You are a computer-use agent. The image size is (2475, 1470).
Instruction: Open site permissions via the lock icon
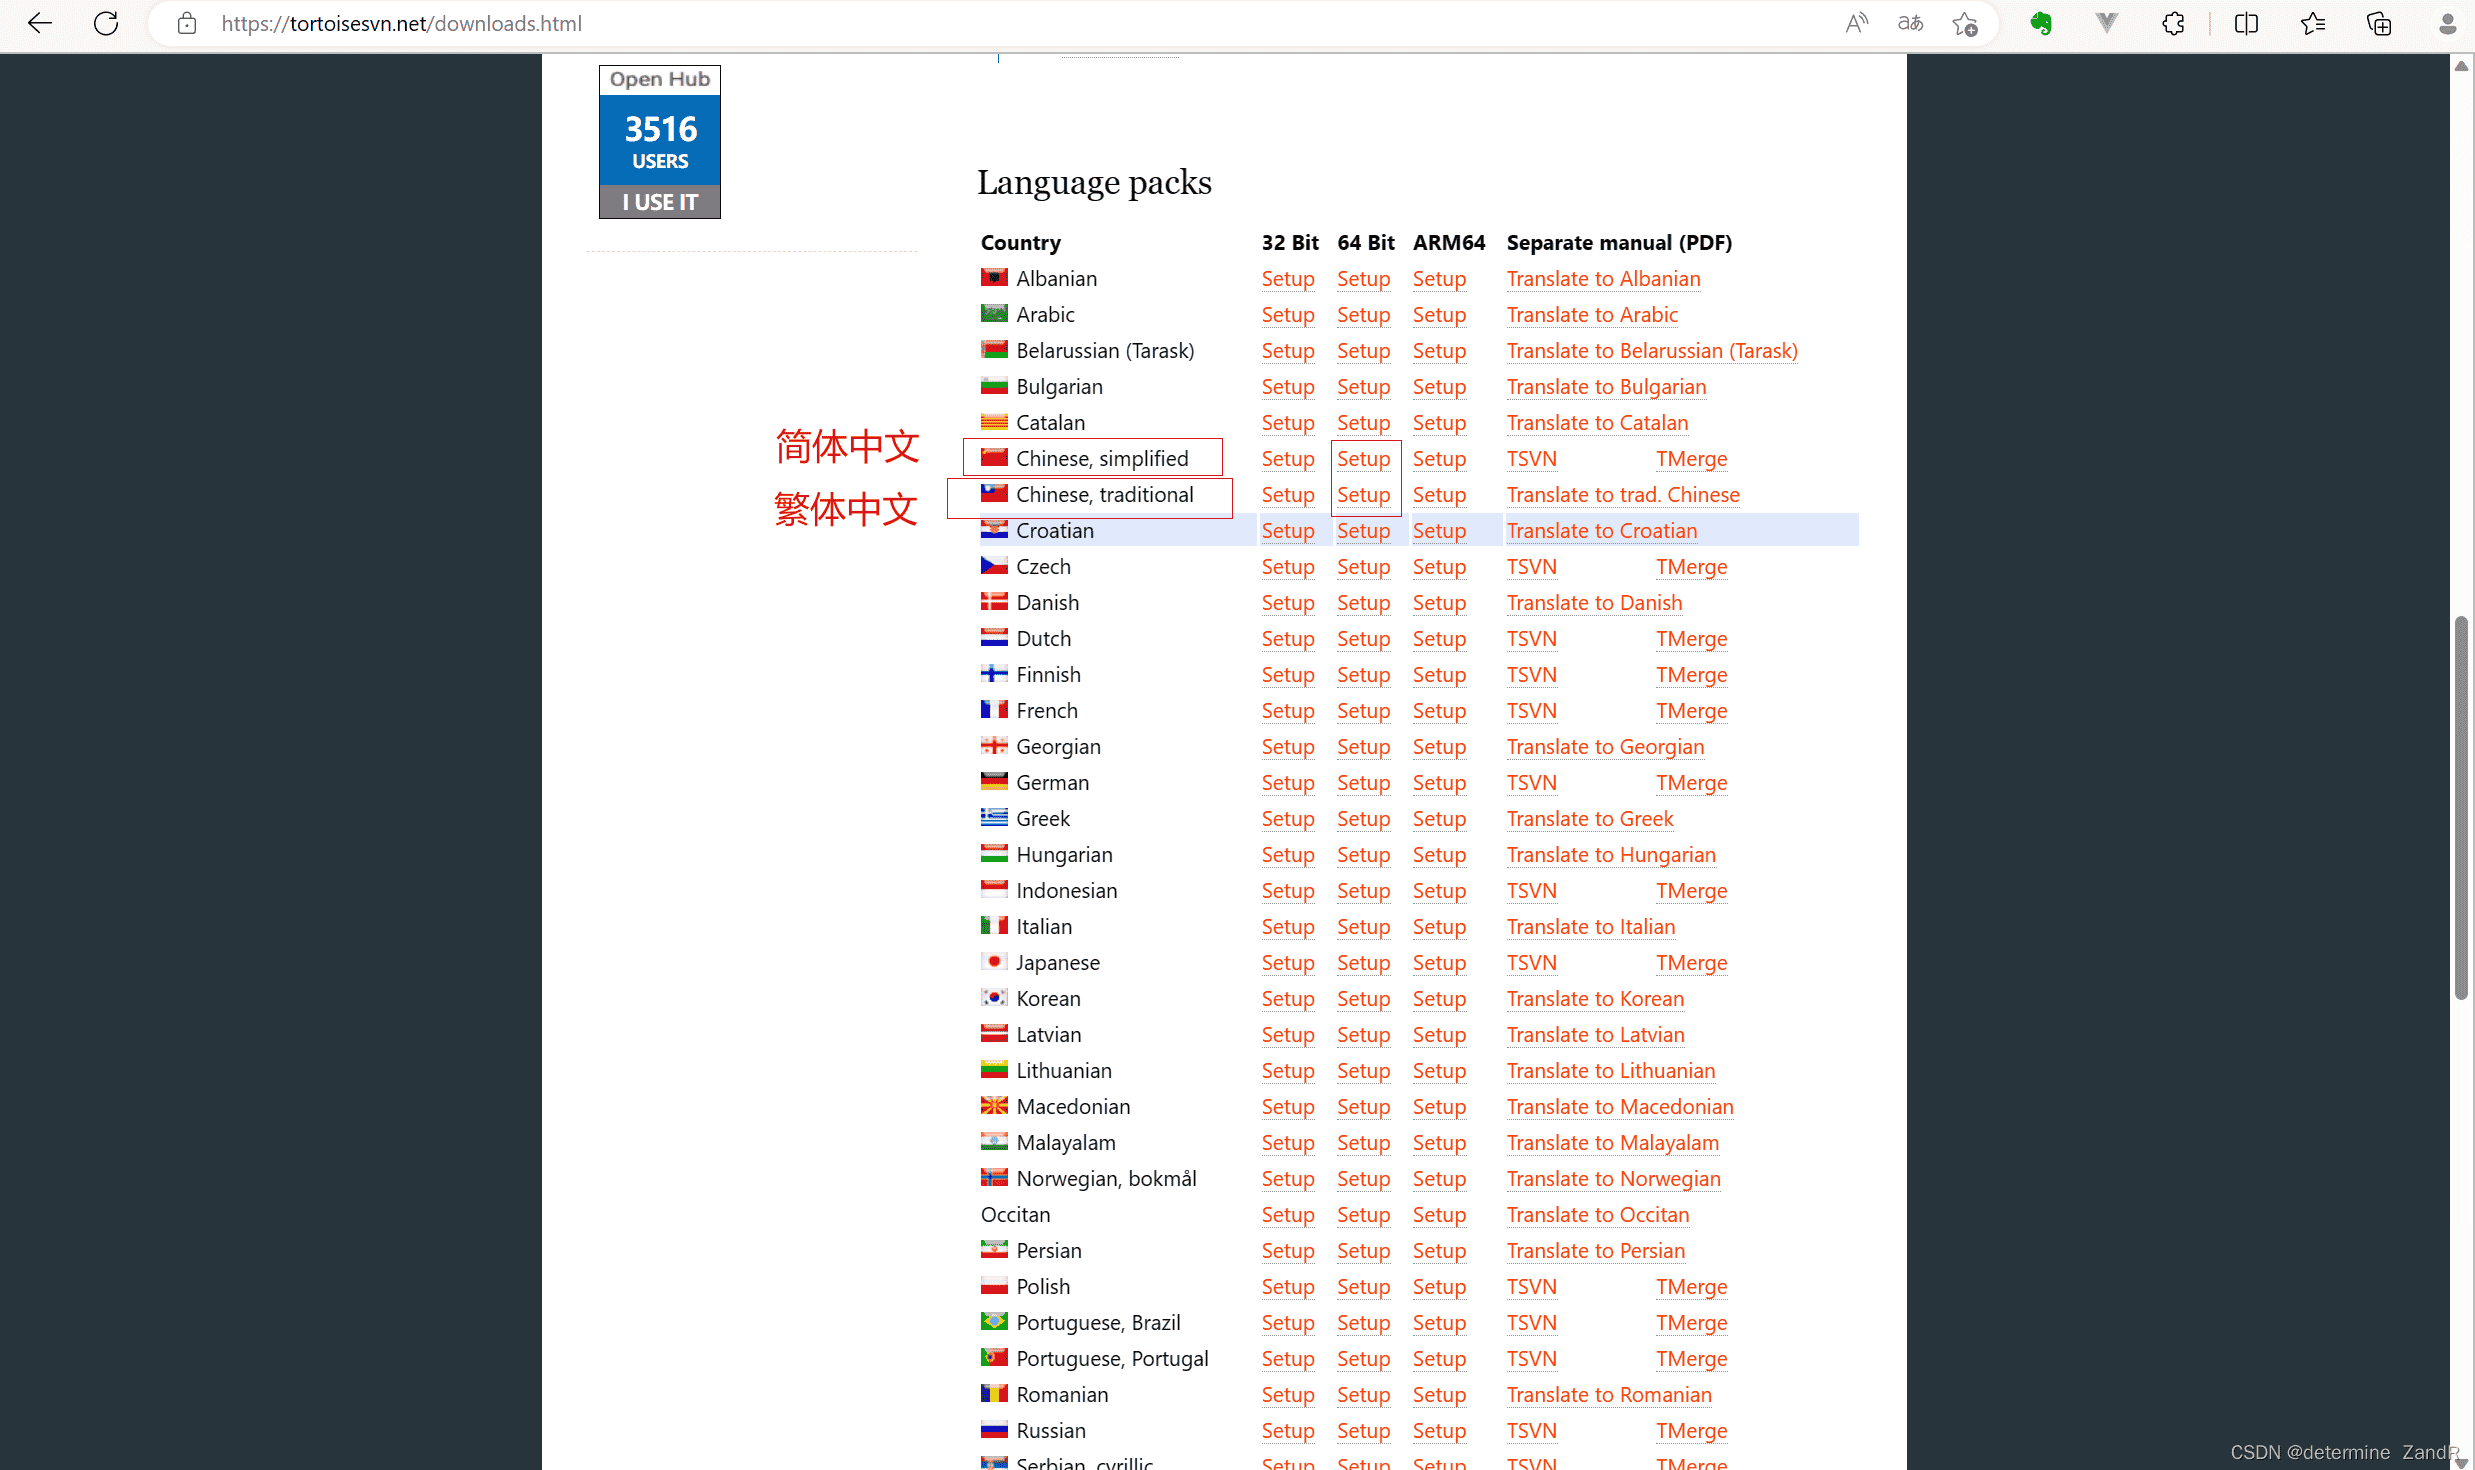[x=186, y=23]
